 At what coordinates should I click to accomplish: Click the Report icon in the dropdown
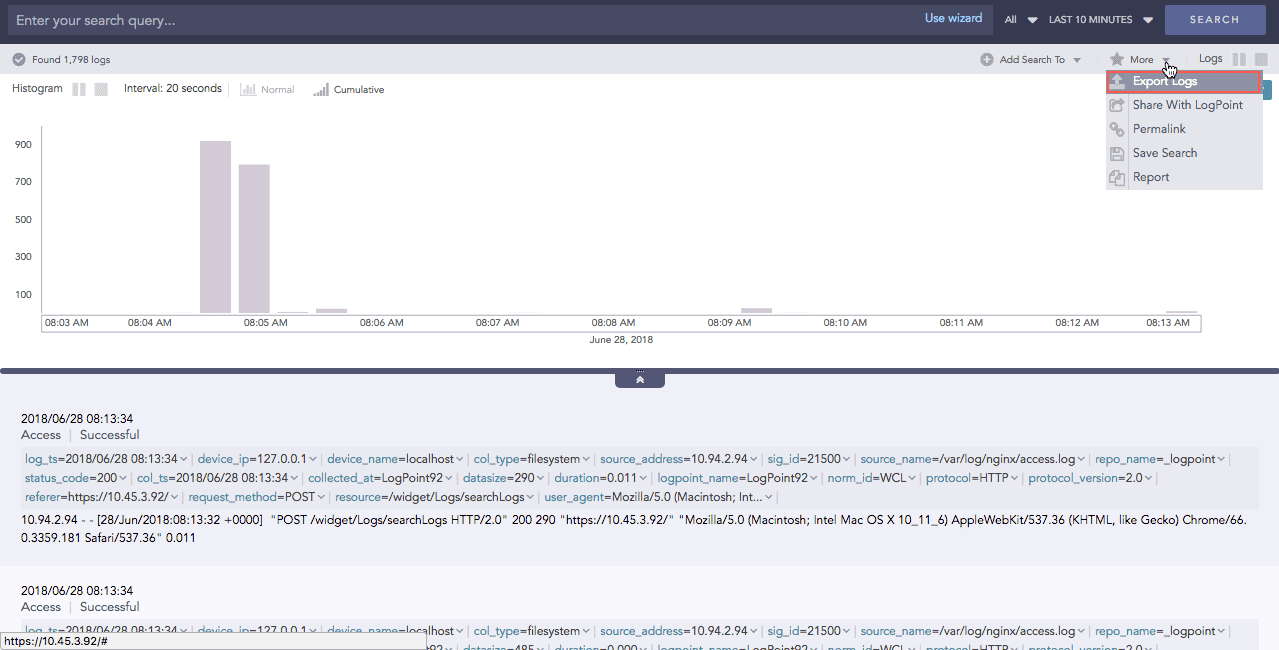[x=1116, y=177]
